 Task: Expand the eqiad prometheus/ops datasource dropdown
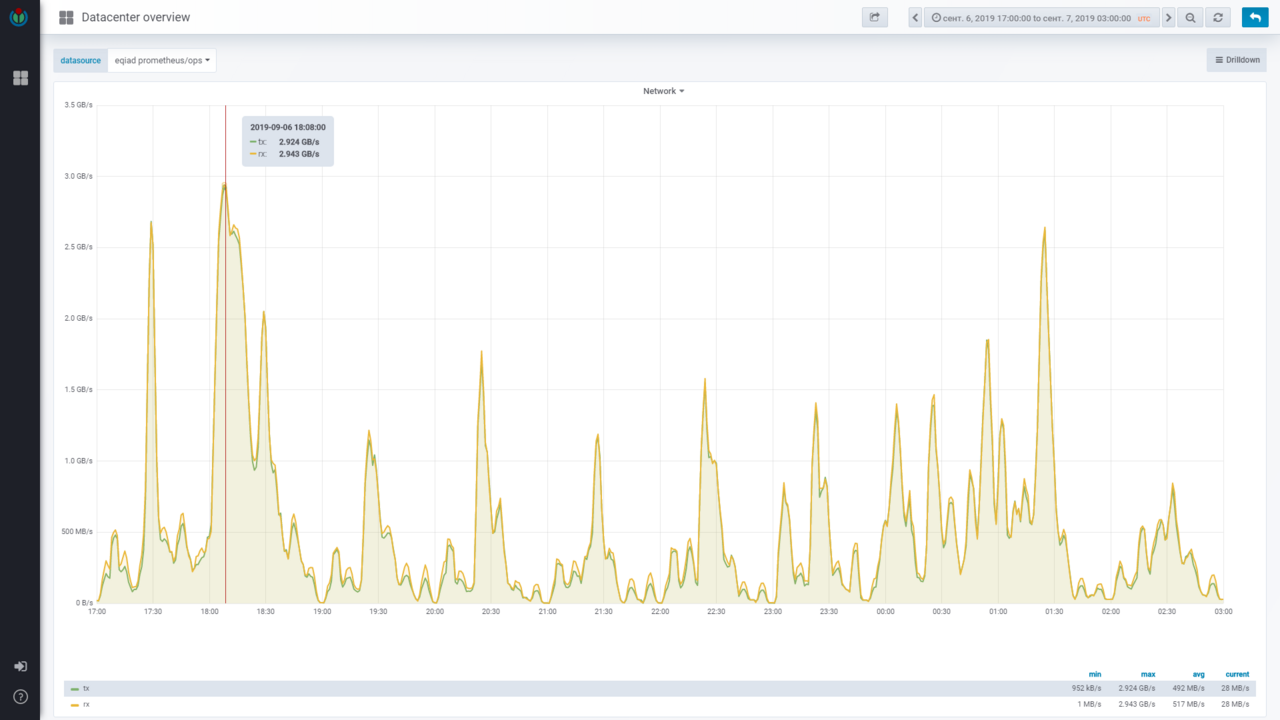click(x=162, y=60)
